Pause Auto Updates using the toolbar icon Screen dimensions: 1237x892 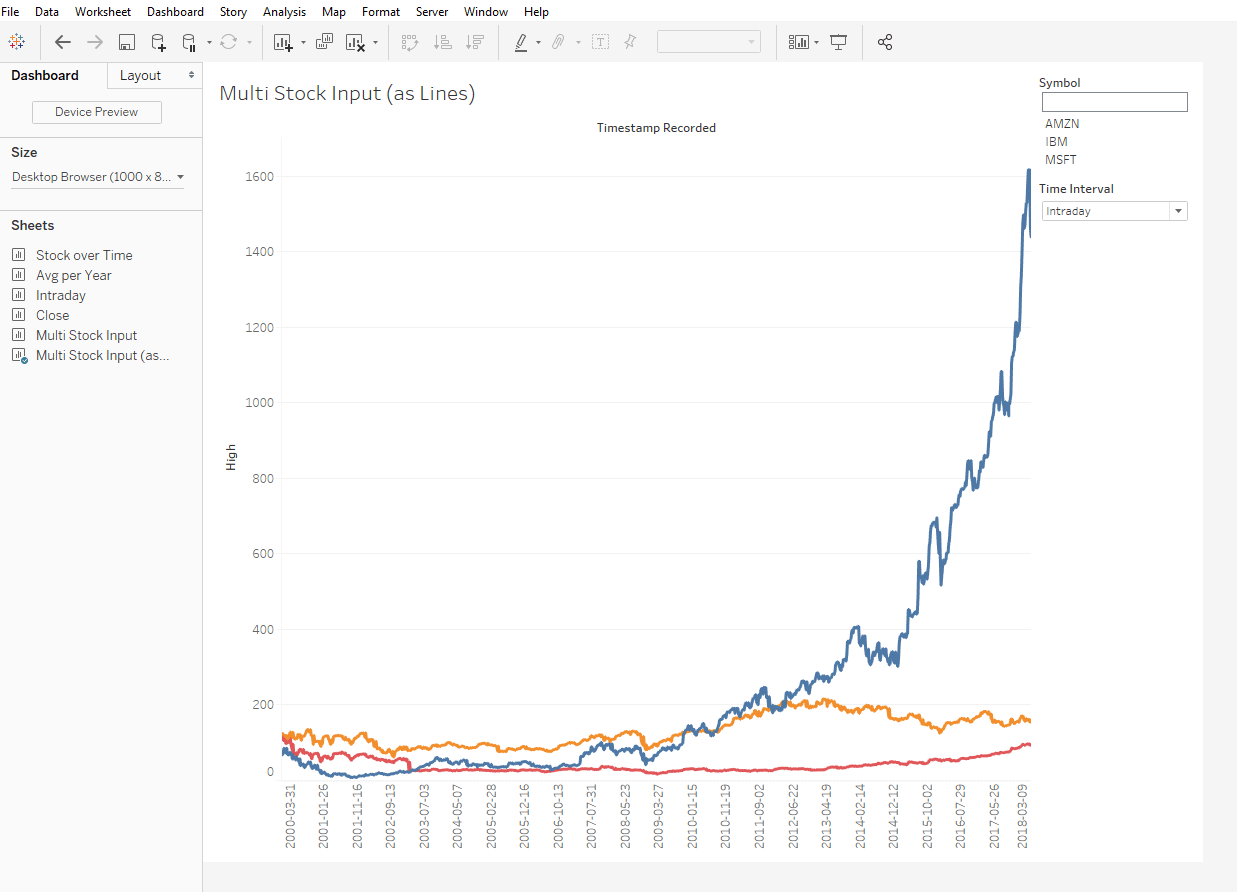190,42
